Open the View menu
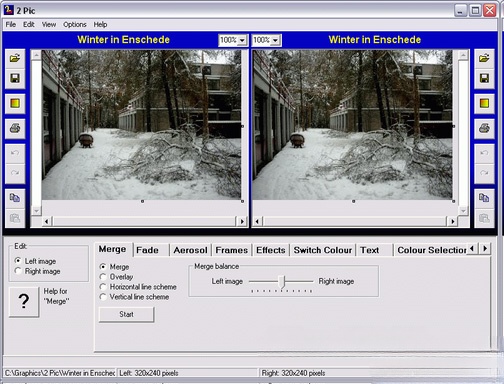Screen dimensions: 504x384 click(x=49, y=24)
